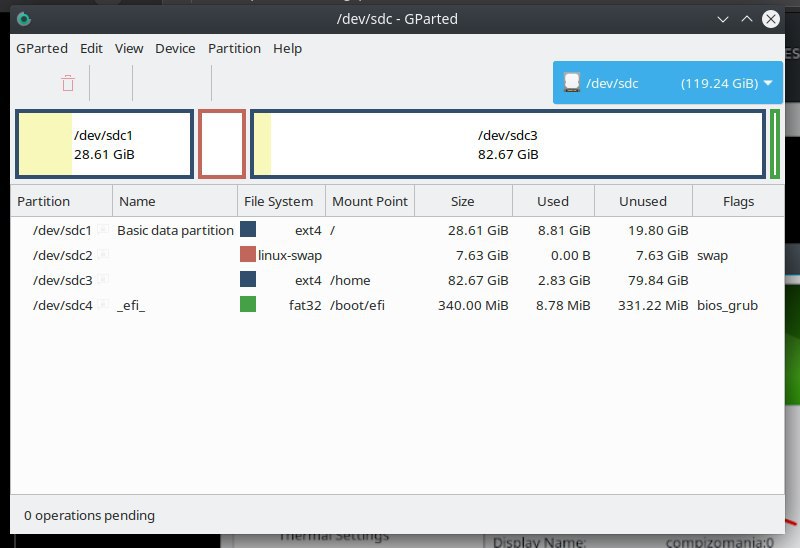Maximize the GParted window with the up chevron
The height and width of the screenshot is (548, 800).
click(x=746, y=19)
